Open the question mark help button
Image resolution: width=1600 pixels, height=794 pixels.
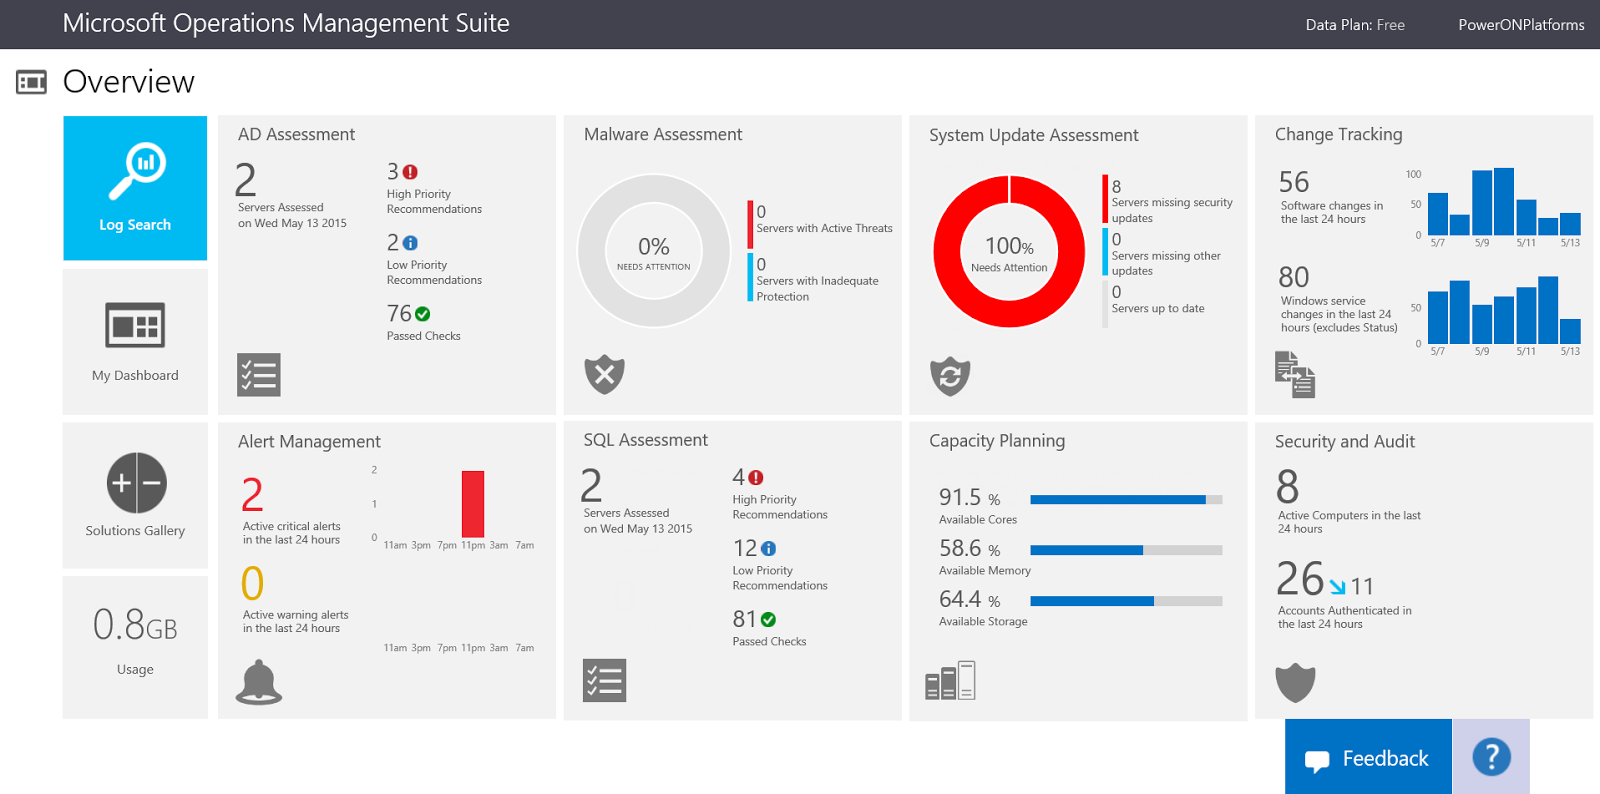(x=1491, y=757)
